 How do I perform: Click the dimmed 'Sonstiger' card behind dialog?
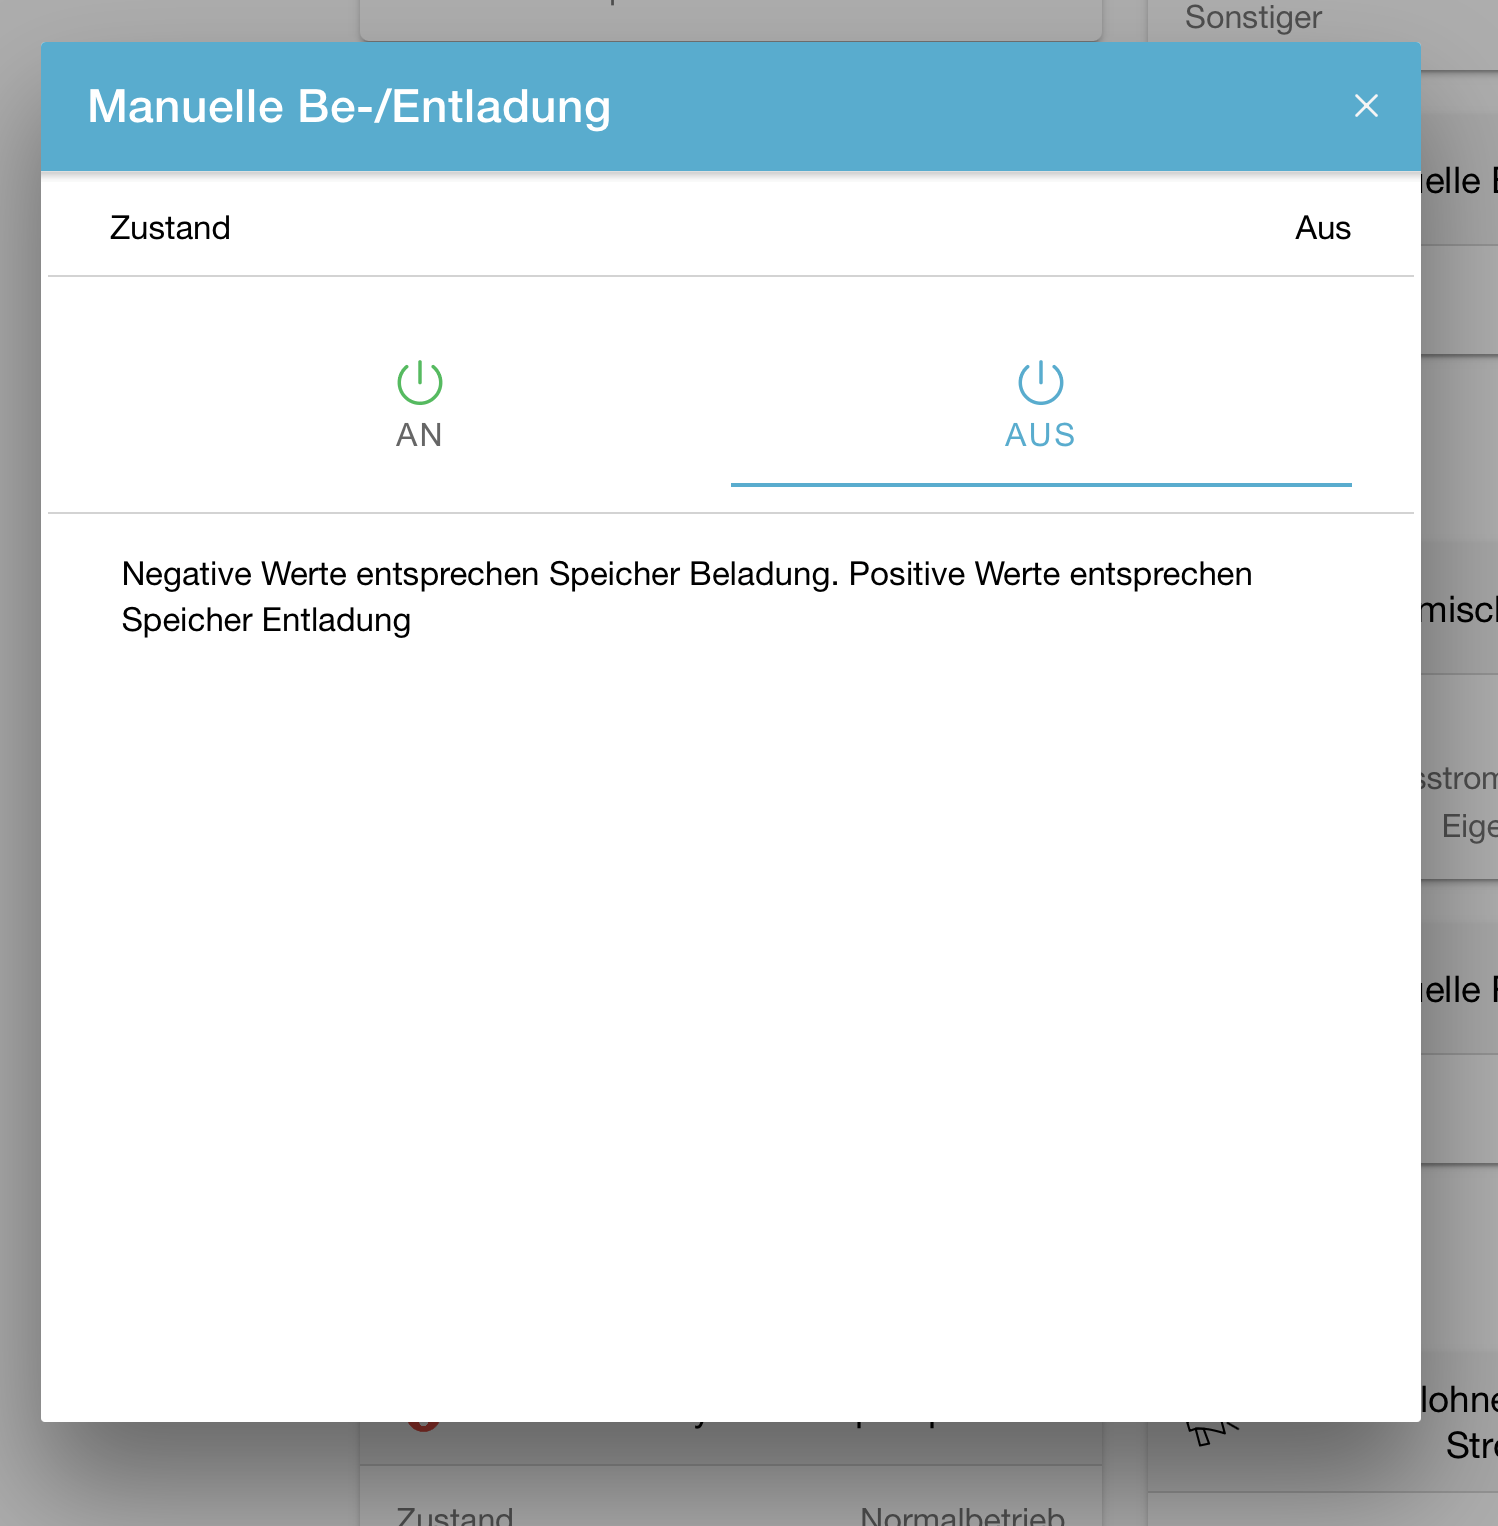tap(1253, 18)
